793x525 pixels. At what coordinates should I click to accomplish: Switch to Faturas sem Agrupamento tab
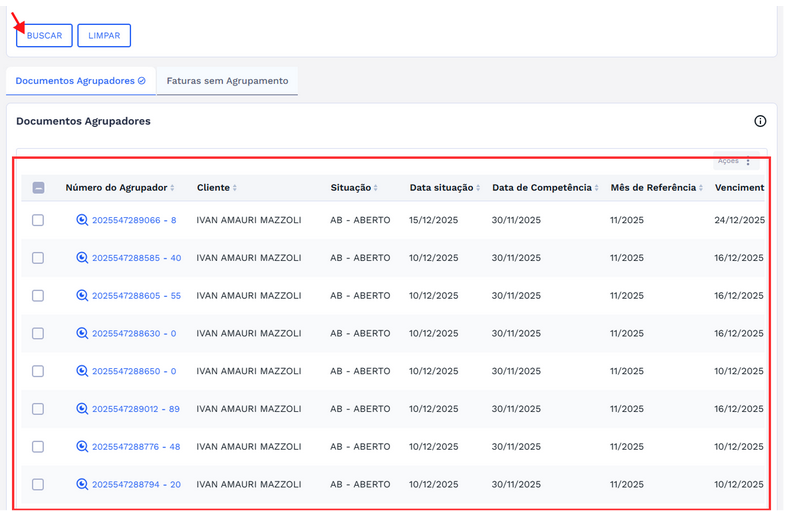pos(227,81)
